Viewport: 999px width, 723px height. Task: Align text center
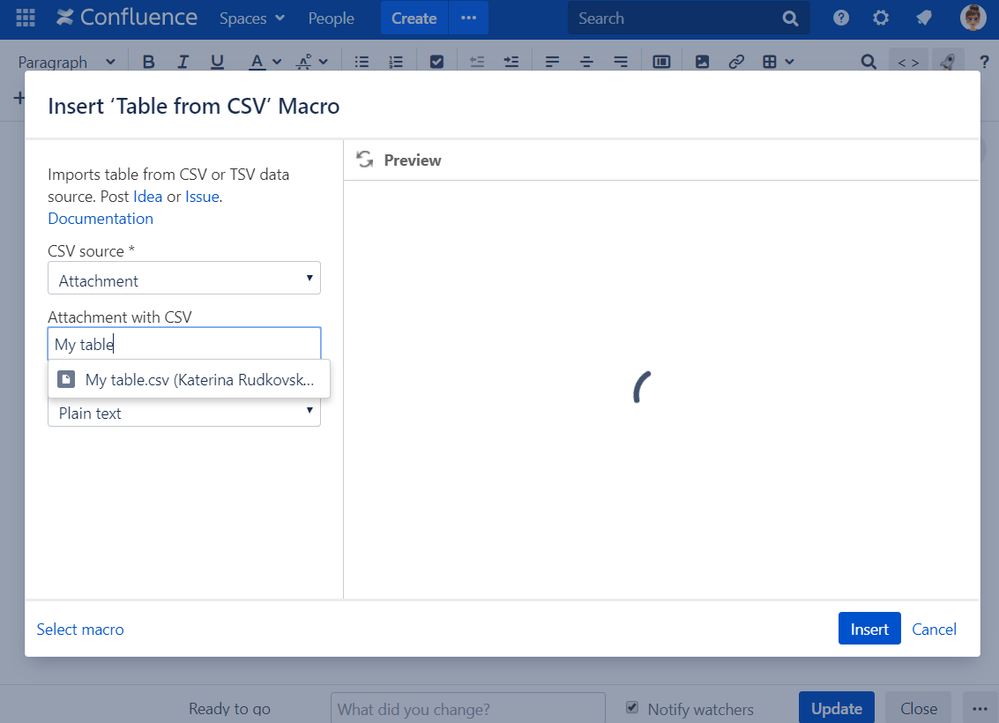tap(586, 62)
